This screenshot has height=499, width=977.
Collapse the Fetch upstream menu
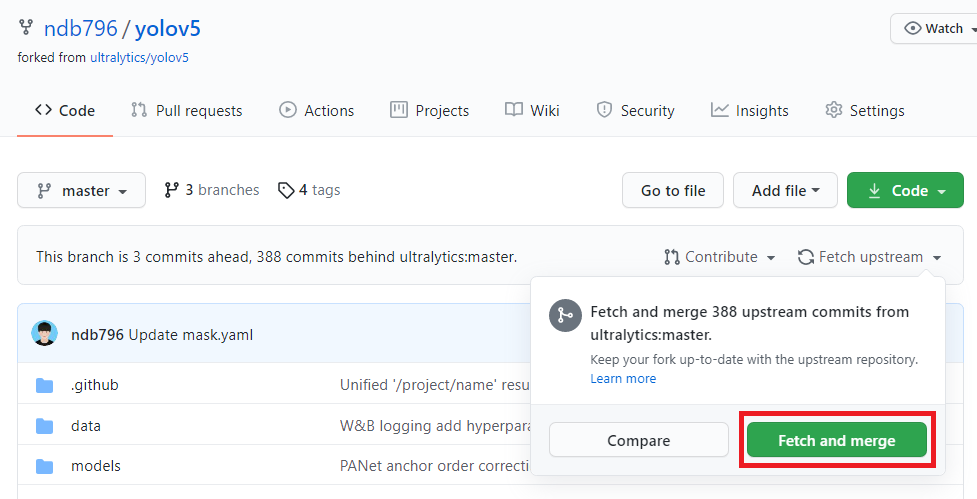869,257
